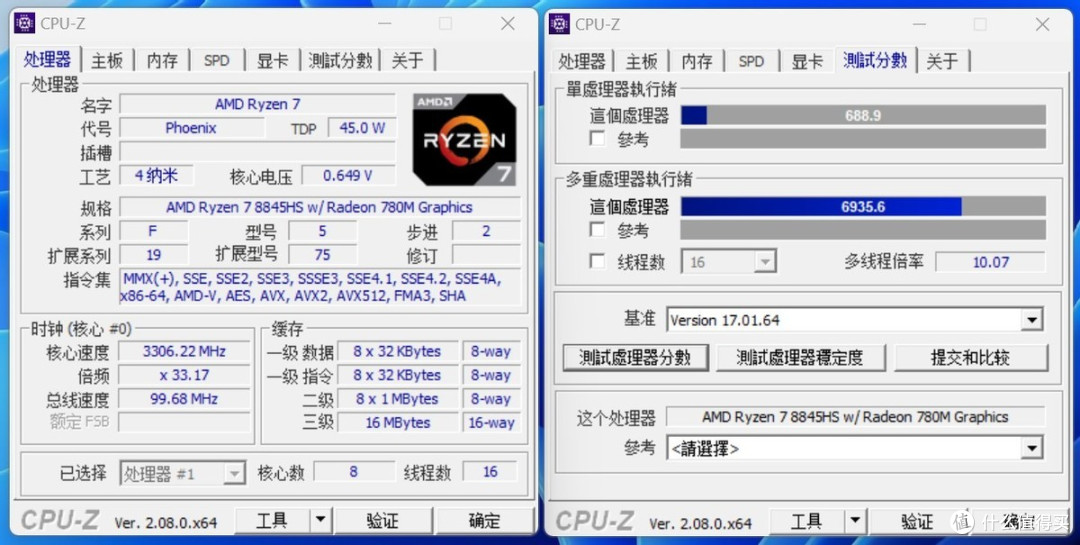
Task: Click the 验证 button in right window
Action: (917, 522)
